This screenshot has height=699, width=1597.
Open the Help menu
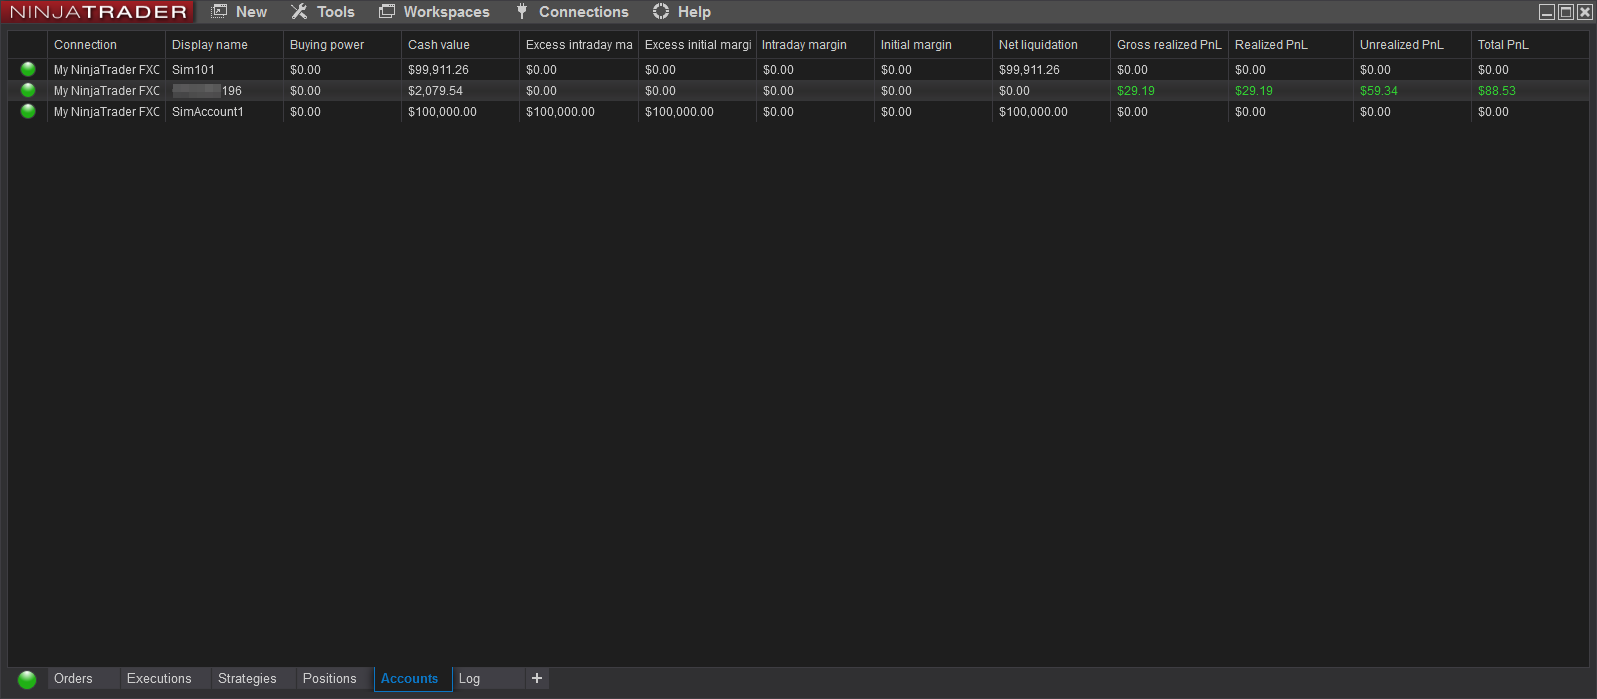pos(681,12)
